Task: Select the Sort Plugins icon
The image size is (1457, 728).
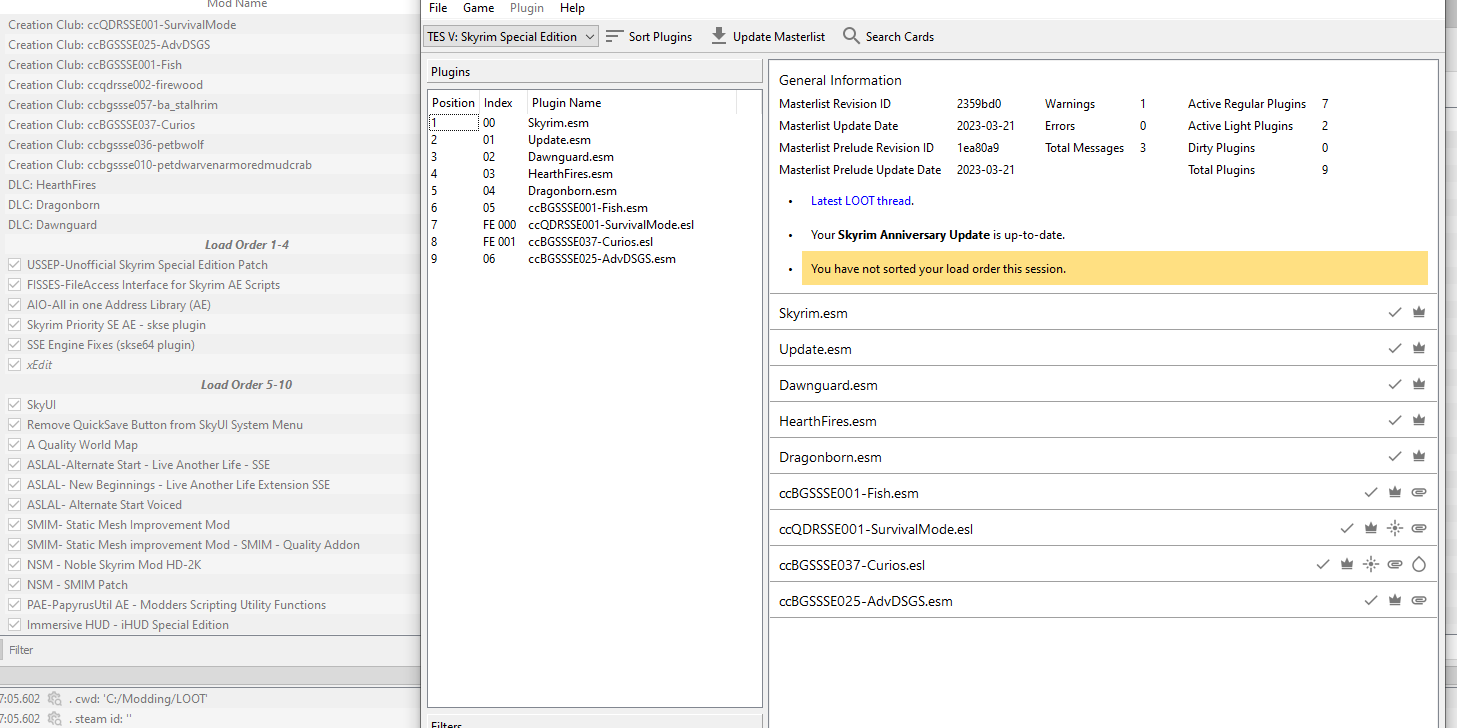Action: point(615,36)
